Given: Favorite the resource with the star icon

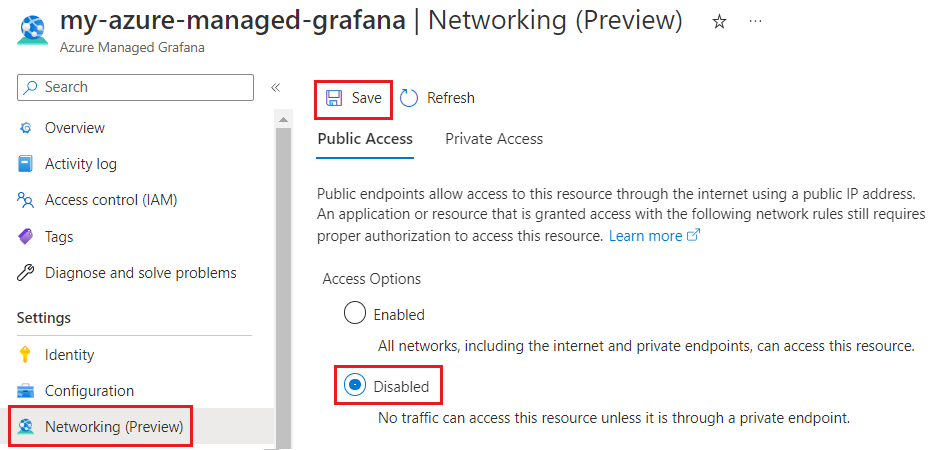Looking at the screenshot, I should [x=720, y=22].
